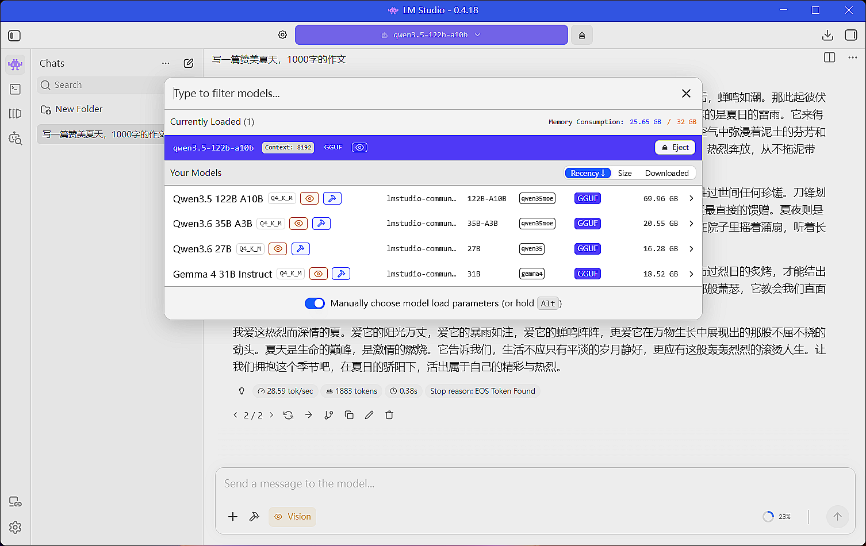The height and width of the screenshot is (546, 866).
Task: Click the Vision badge in message box
Action: 293,517
